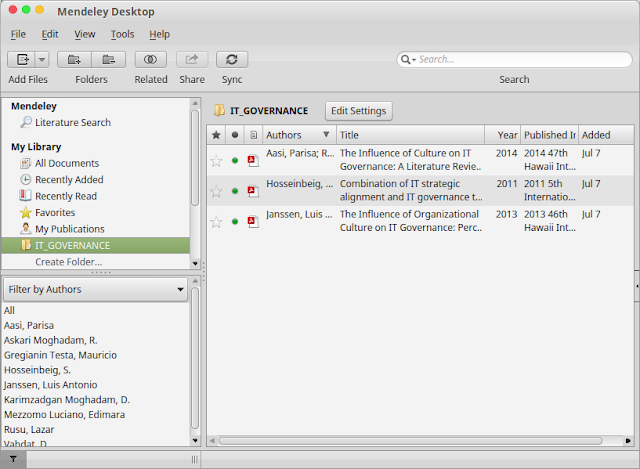Click the Sync toolbar icon
This screenshot has width=640, height=469.
coord(232,60)
